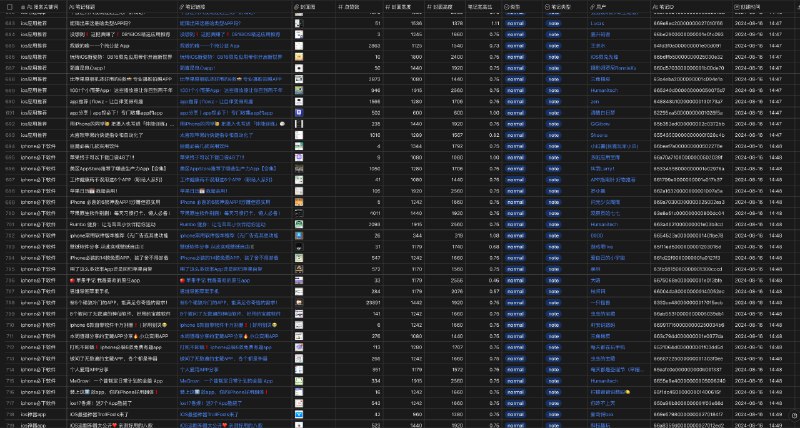Open the 笔记标题 column header menu

click(122, 7)
